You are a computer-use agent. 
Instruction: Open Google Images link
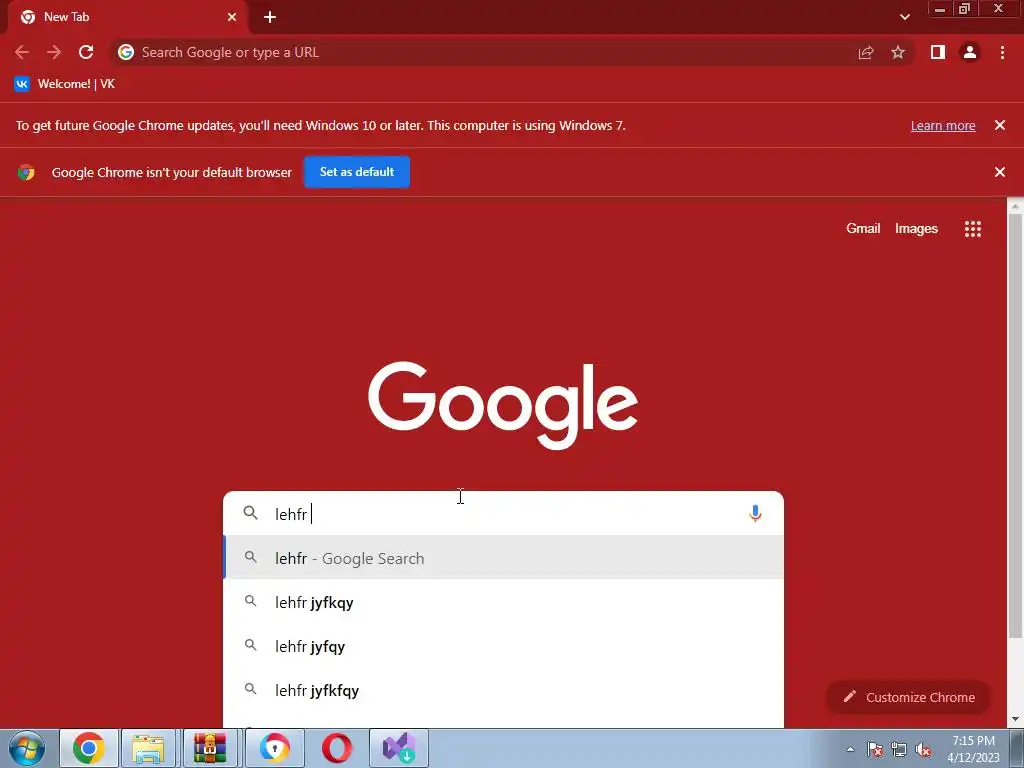click(916, 229)
